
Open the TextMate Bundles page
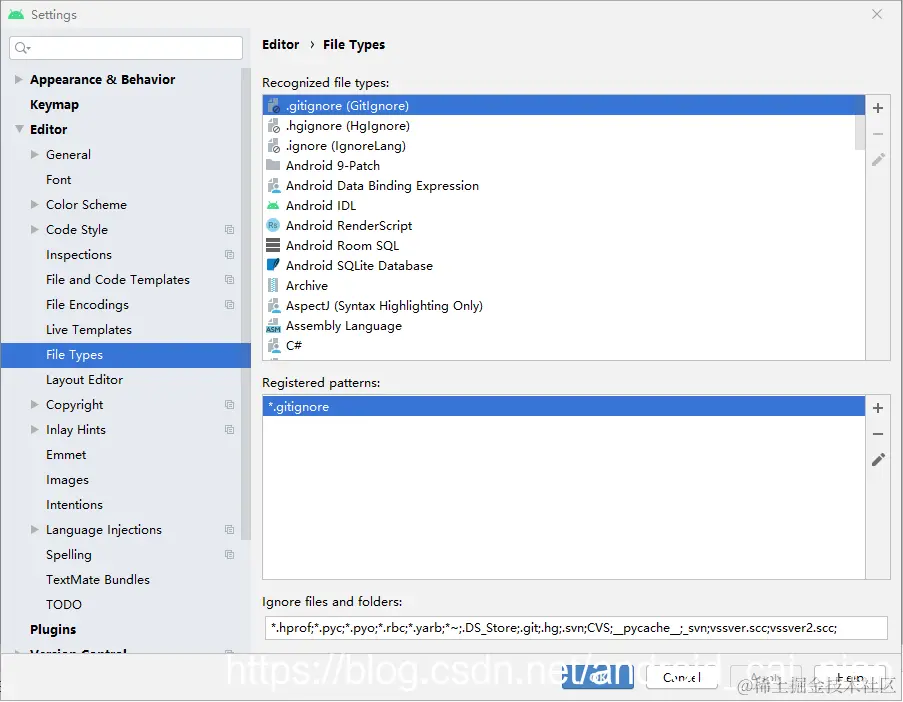[x=98, y=579]
